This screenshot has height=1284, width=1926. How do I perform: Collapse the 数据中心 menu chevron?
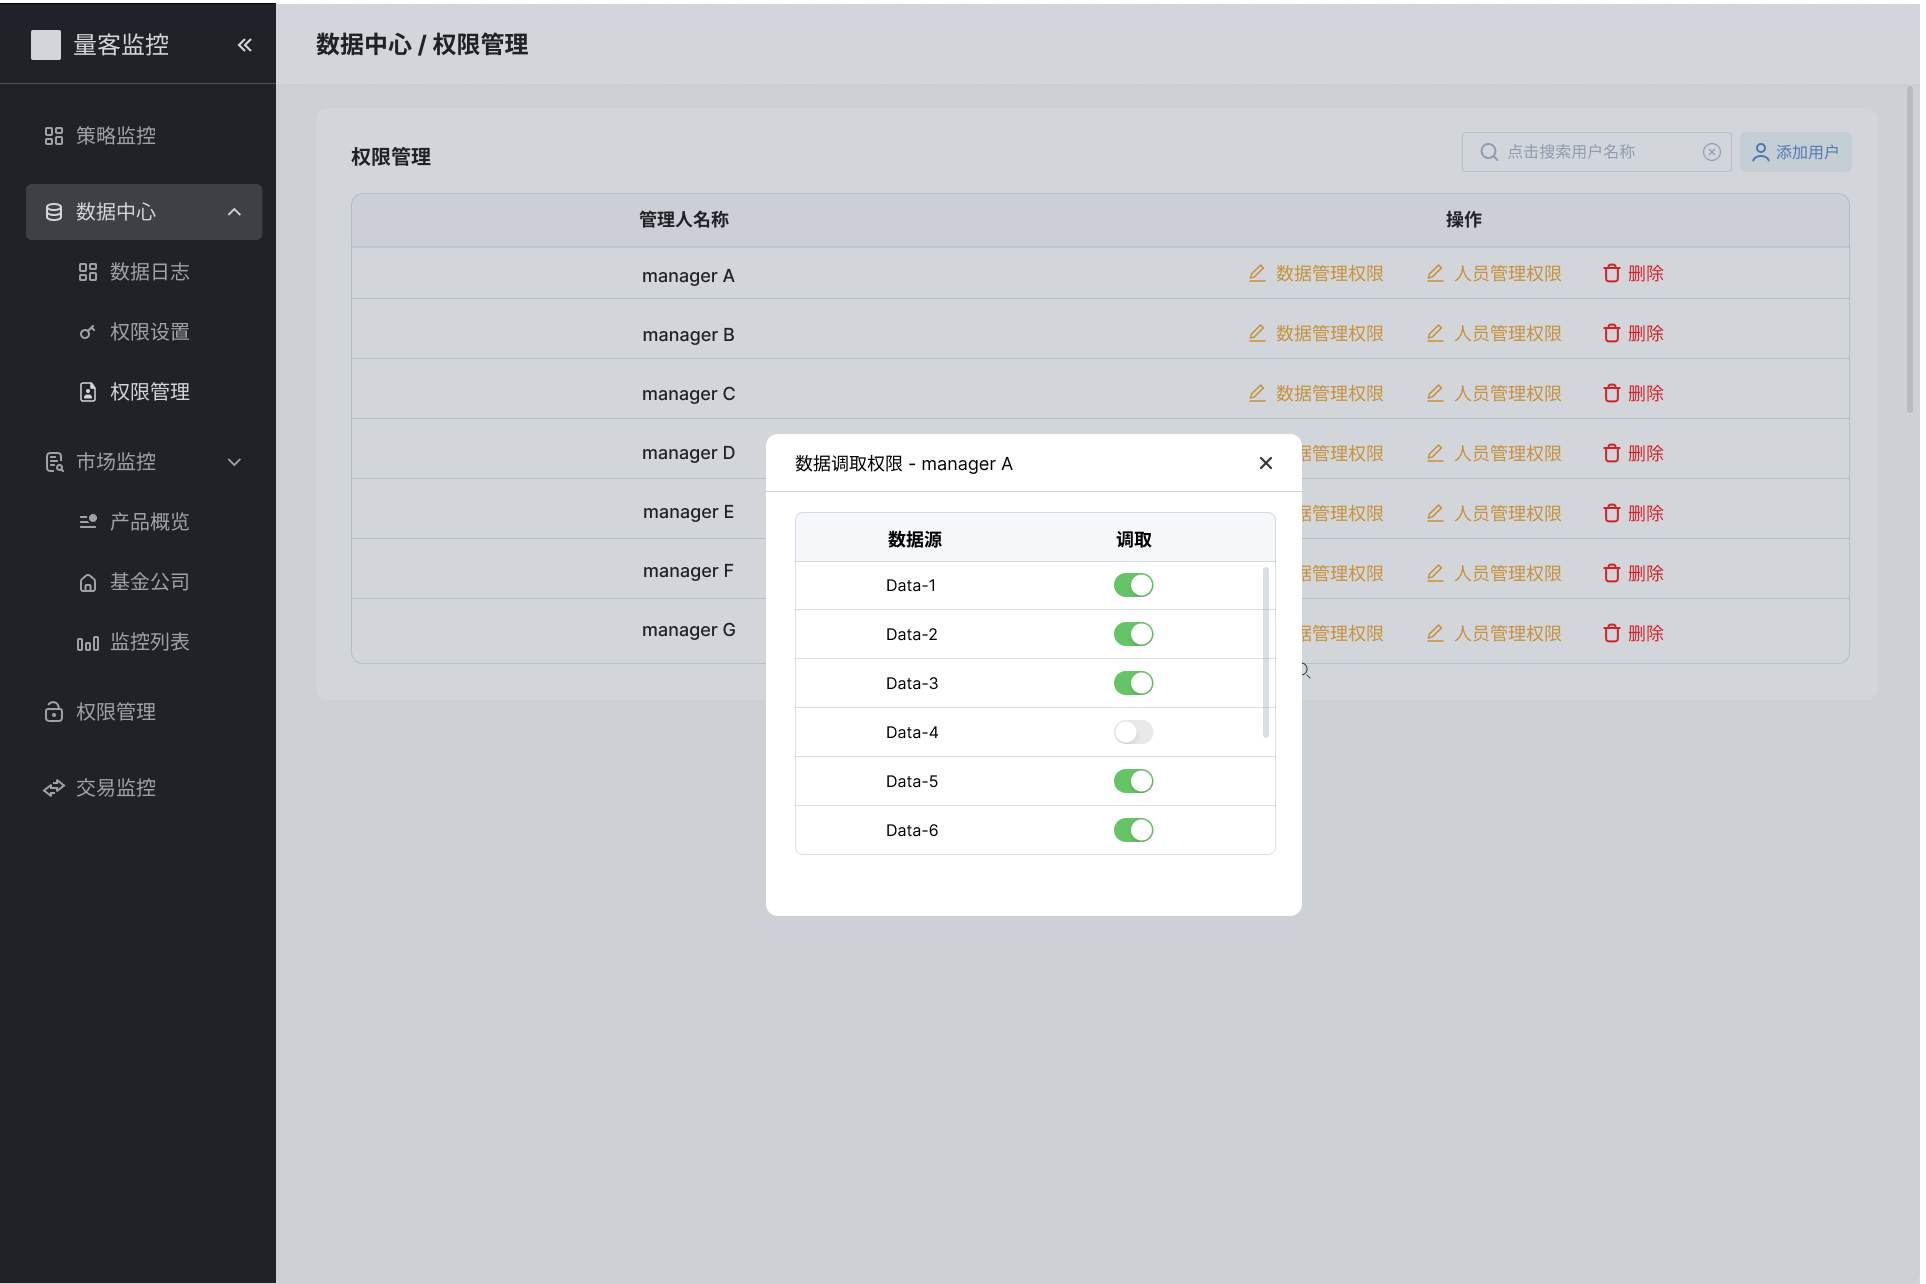point(234,212)
